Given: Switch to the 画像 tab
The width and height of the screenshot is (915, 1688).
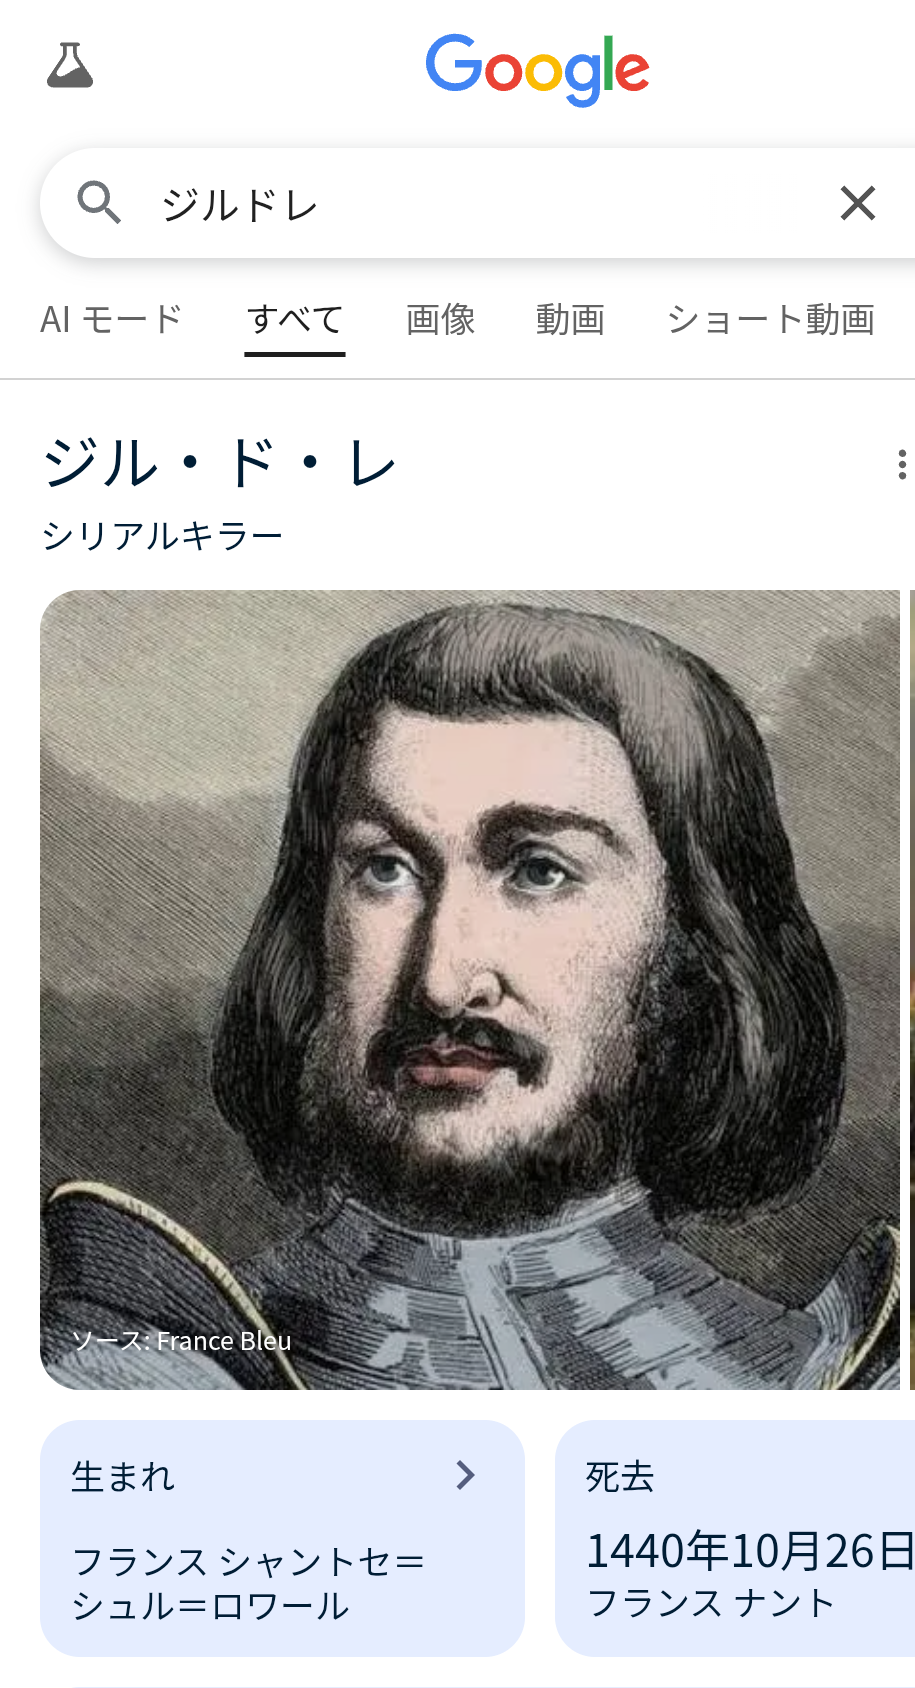Looking at the screenshot, I should point(441,320).
